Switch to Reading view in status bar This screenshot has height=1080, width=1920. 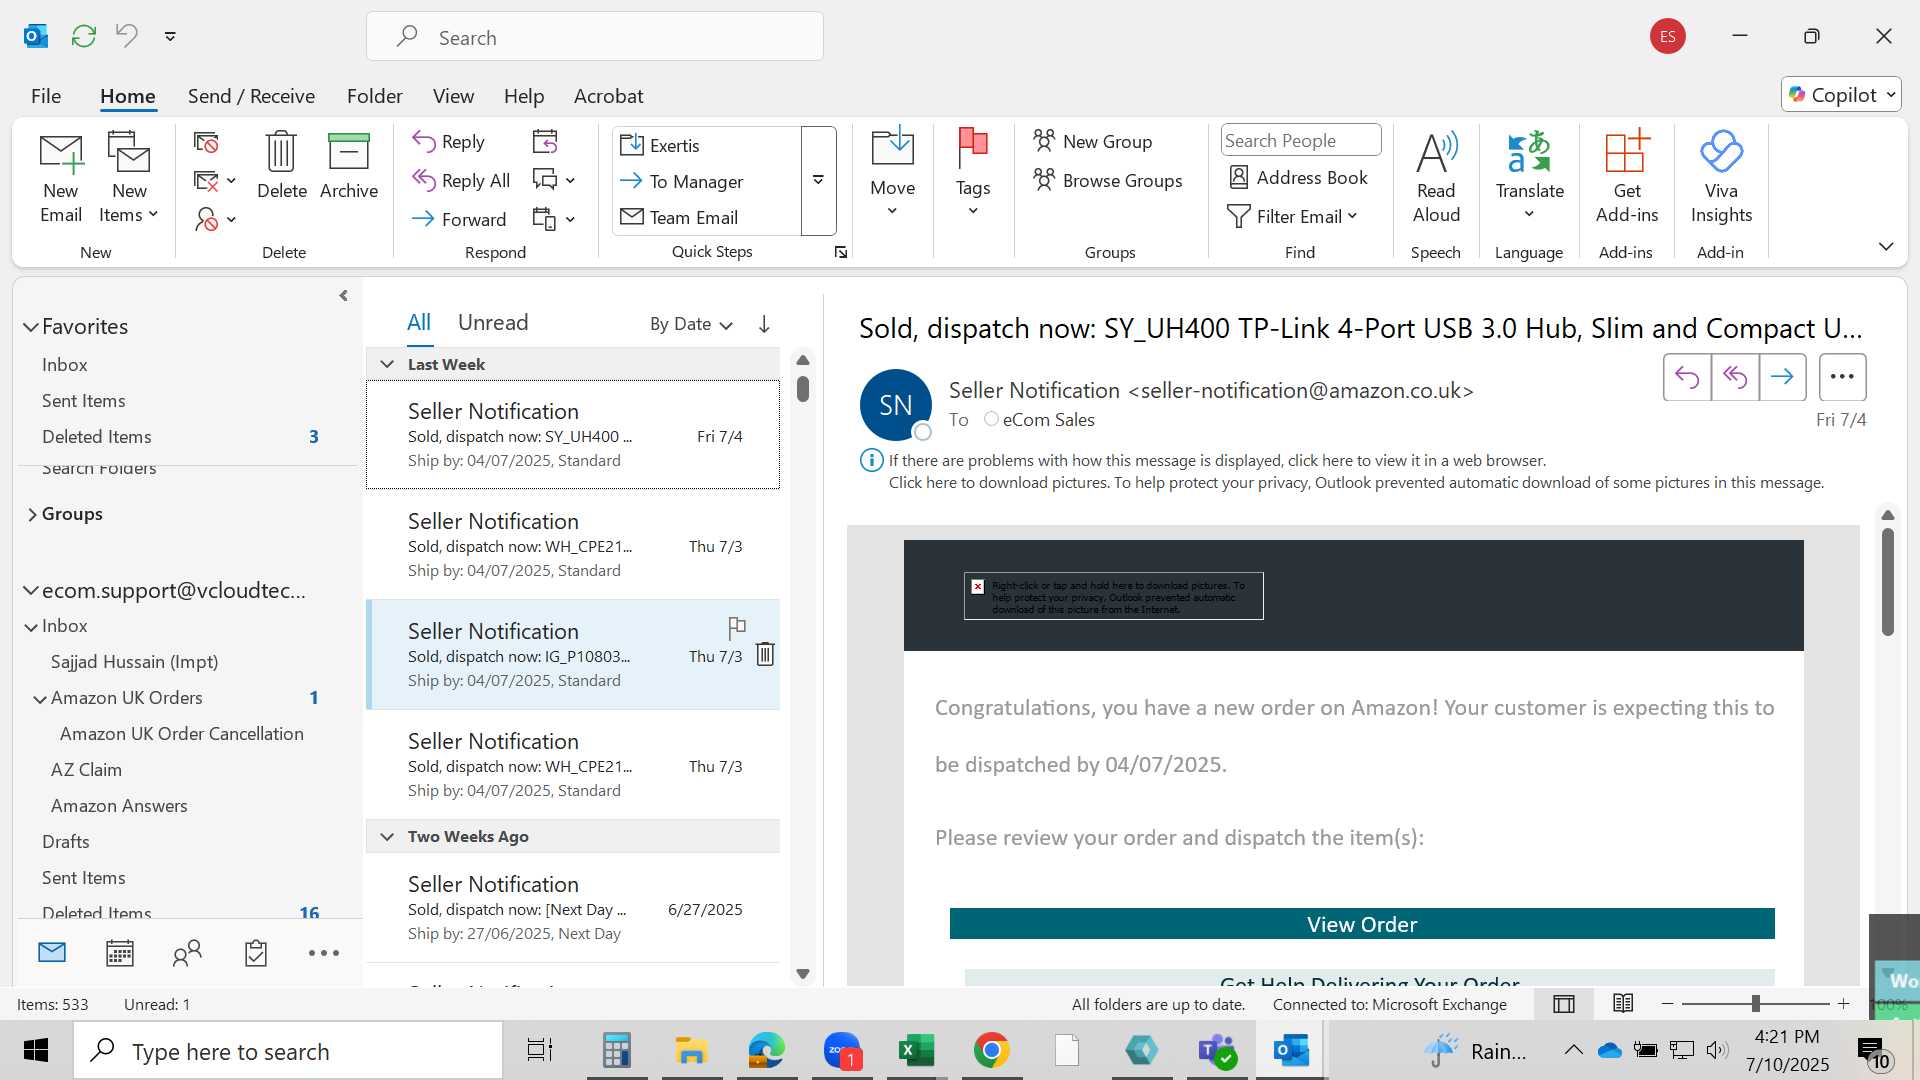point(1623,1004)
